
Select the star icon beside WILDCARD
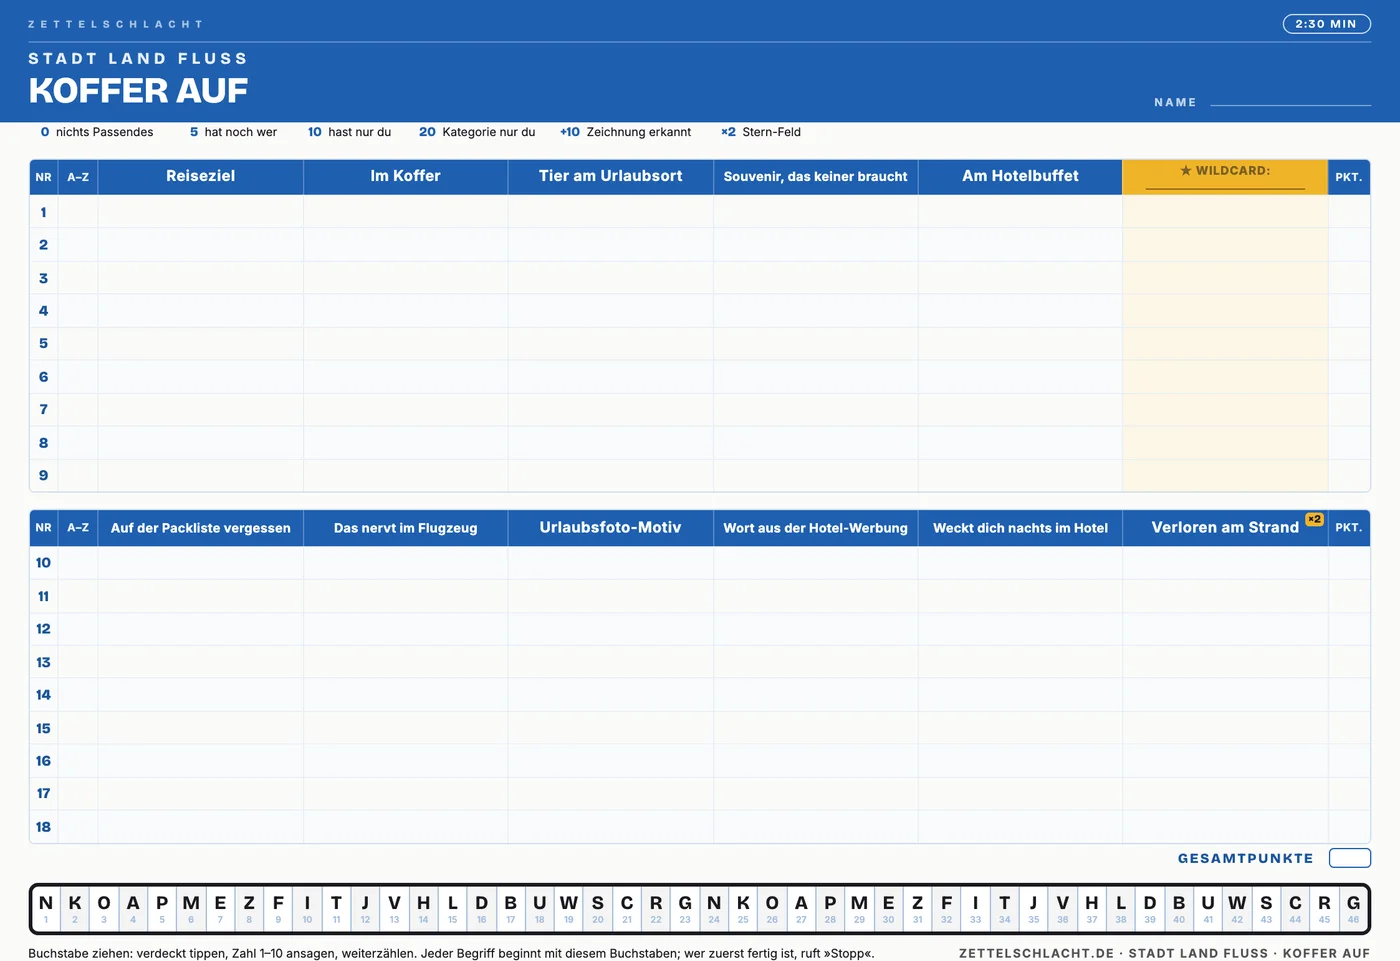click(x=1186, y=171)
